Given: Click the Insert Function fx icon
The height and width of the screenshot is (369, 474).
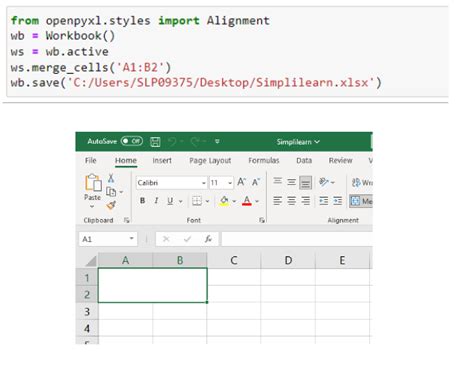Looking at the screenshot, I should click(208, 239).
